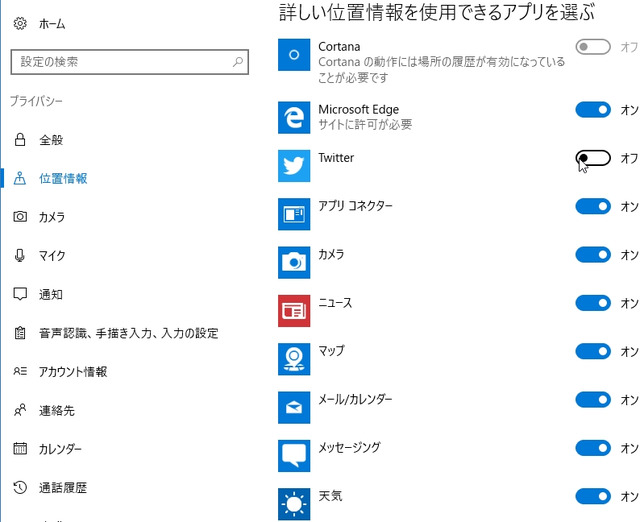Screen dimensions: 640x522
Task: Switch off メール/カレンダー location toggle
Action: [593, 400]
